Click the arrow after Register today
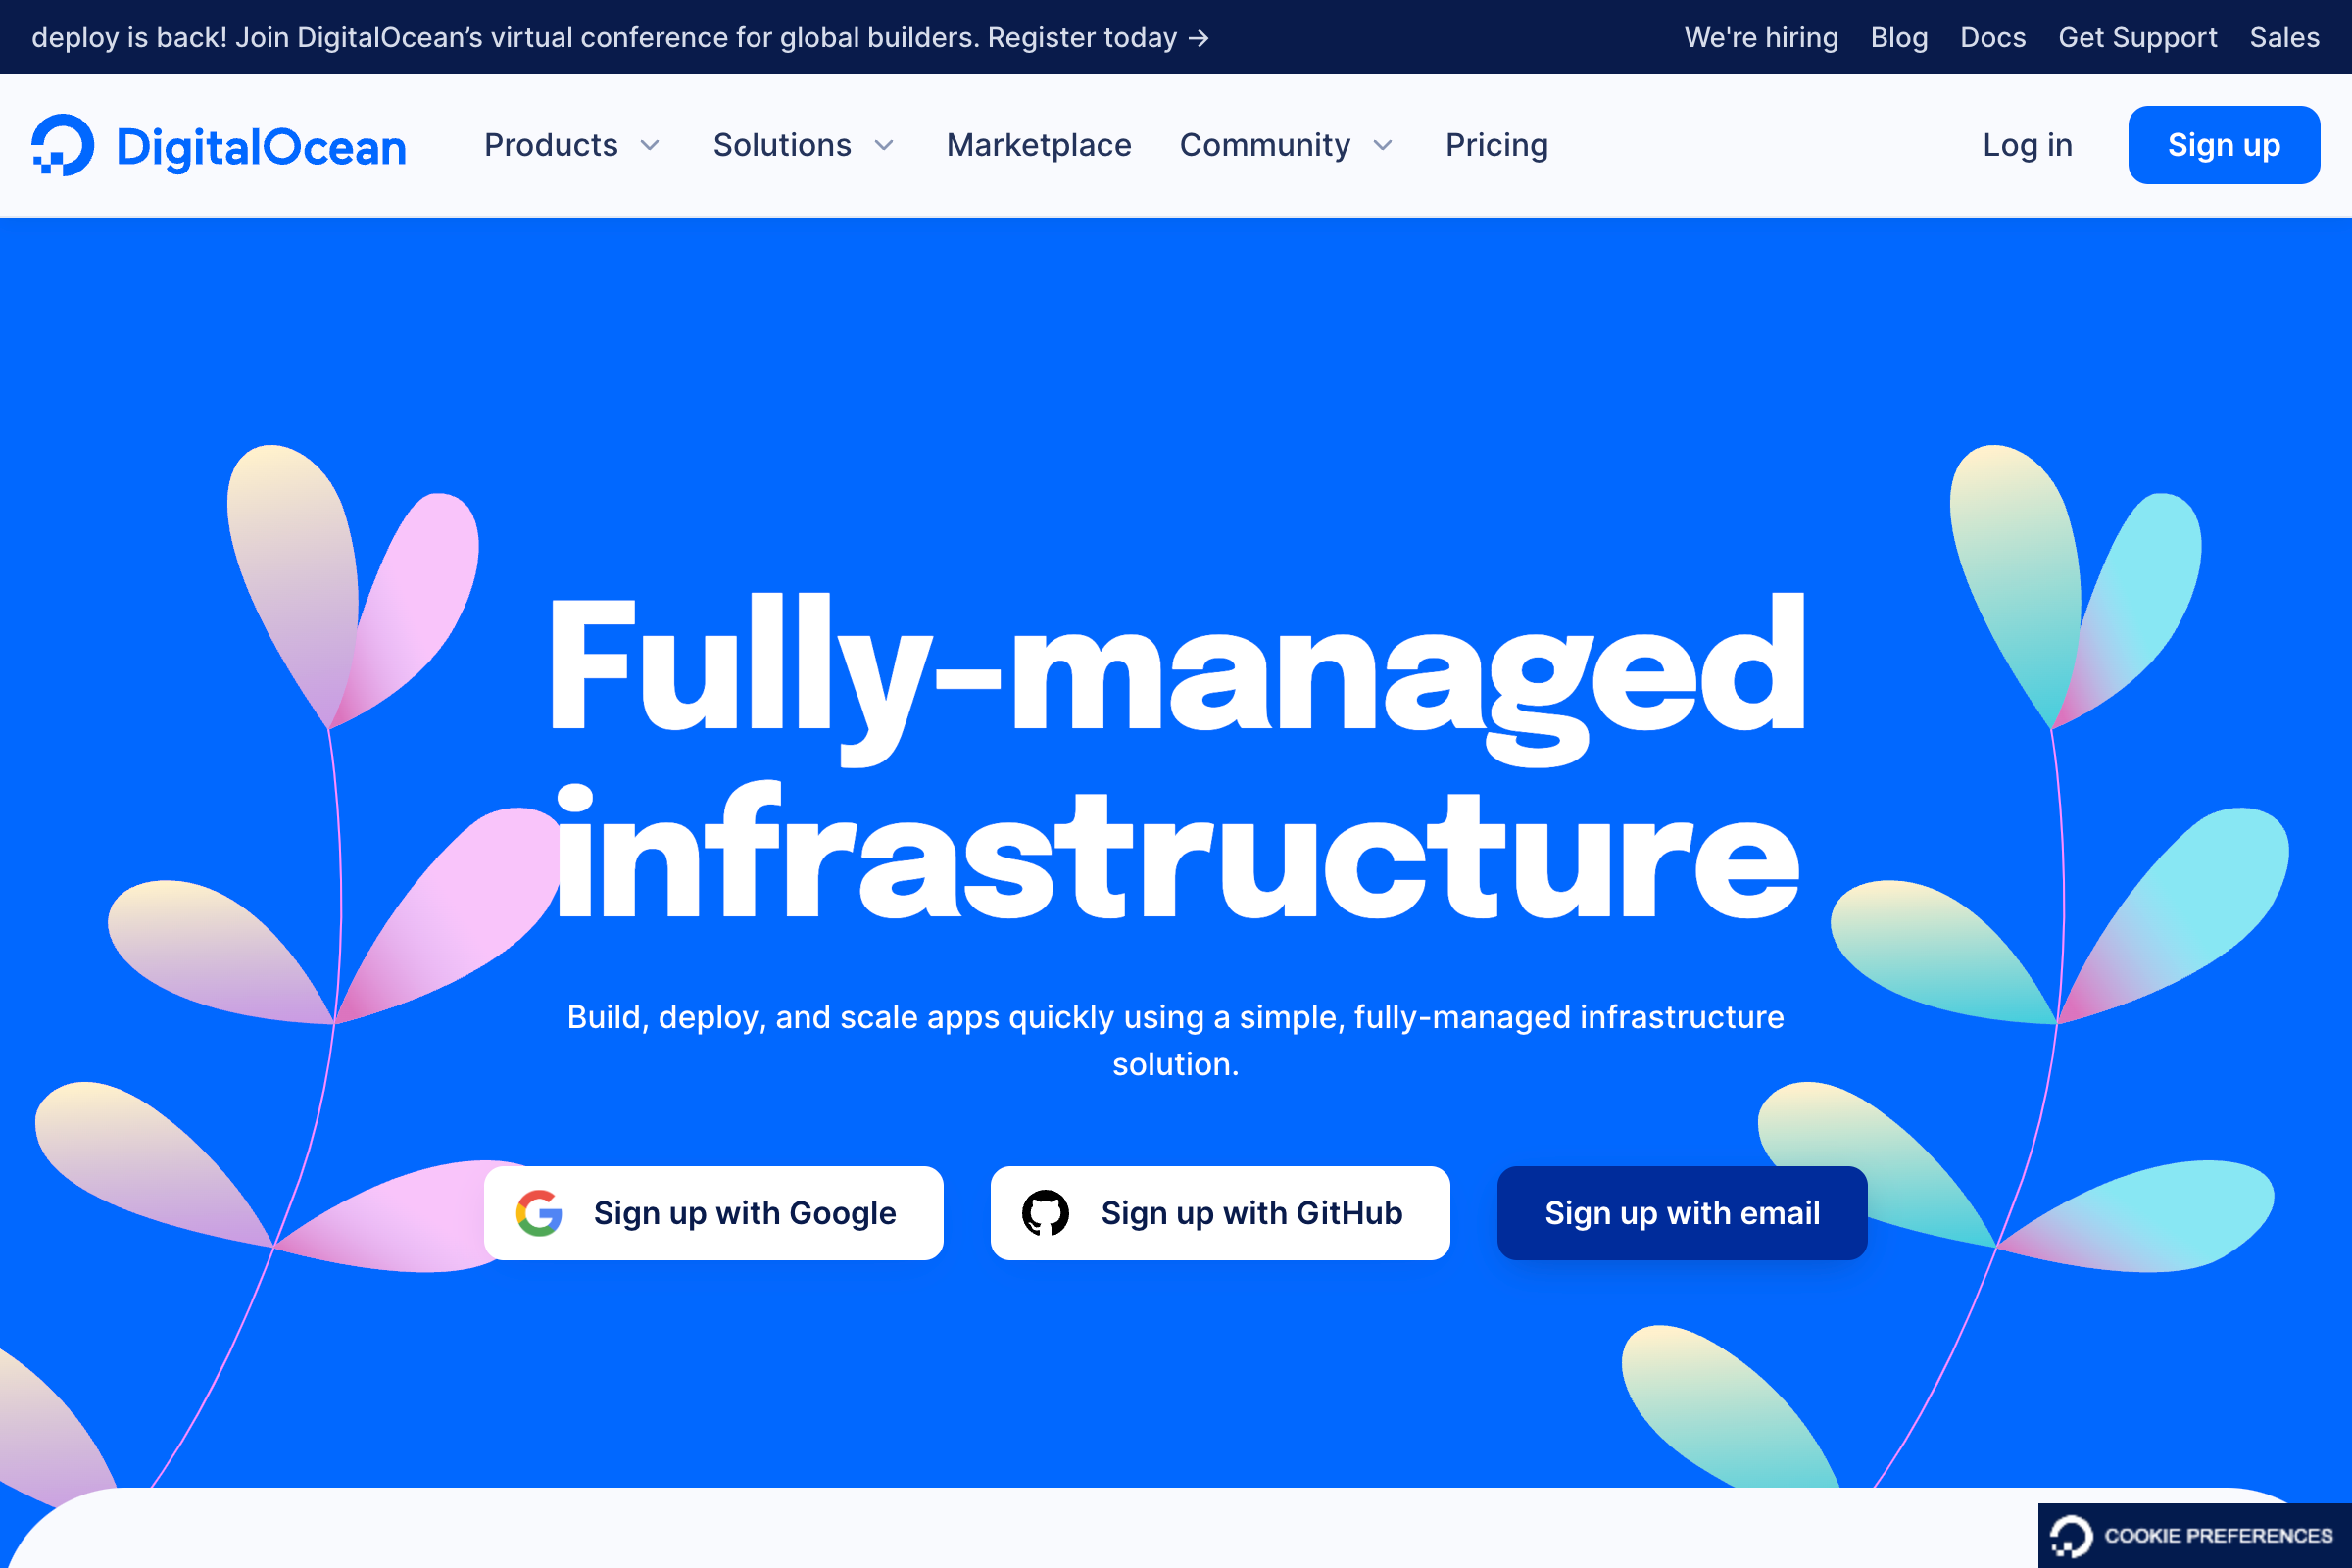The width and height of the screenshot is (2352, 1568). click(1199, 38)
